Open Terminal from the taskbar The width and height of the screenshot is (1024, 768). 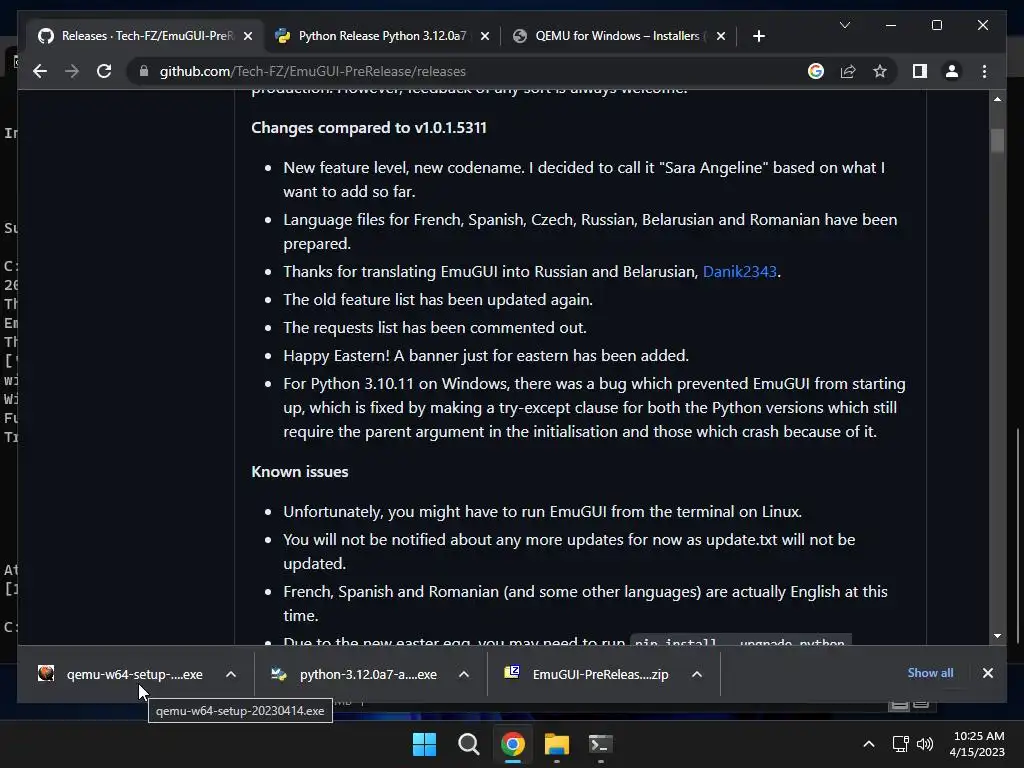[601, 744]
